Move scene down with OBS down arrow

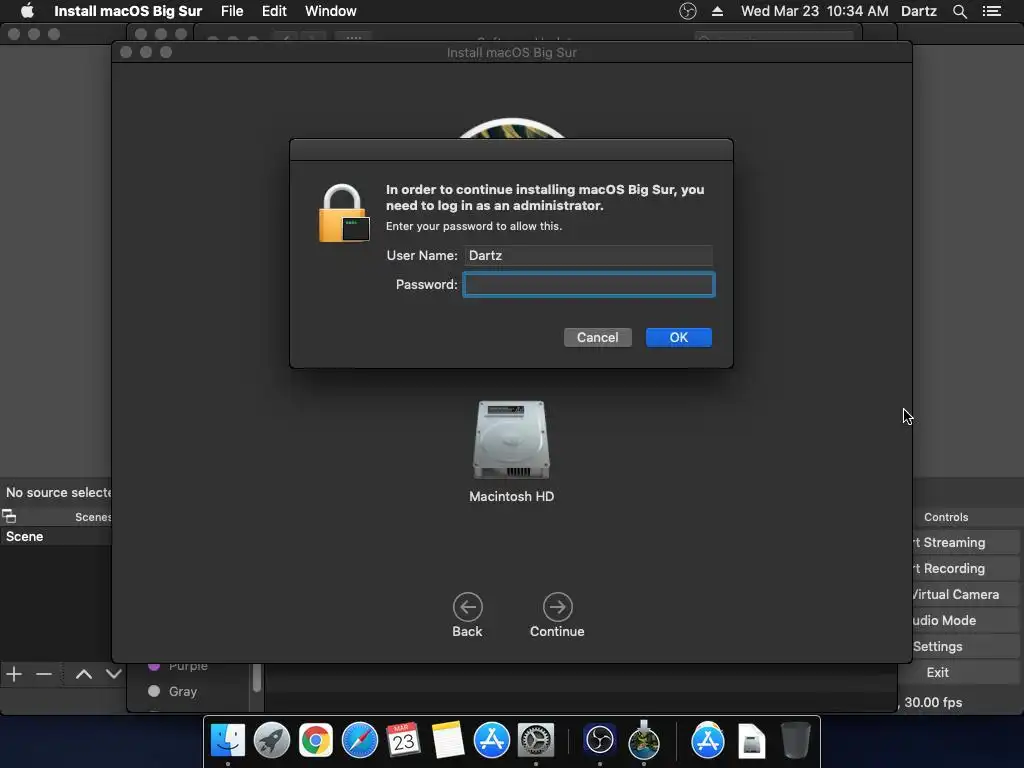[114, 674]
